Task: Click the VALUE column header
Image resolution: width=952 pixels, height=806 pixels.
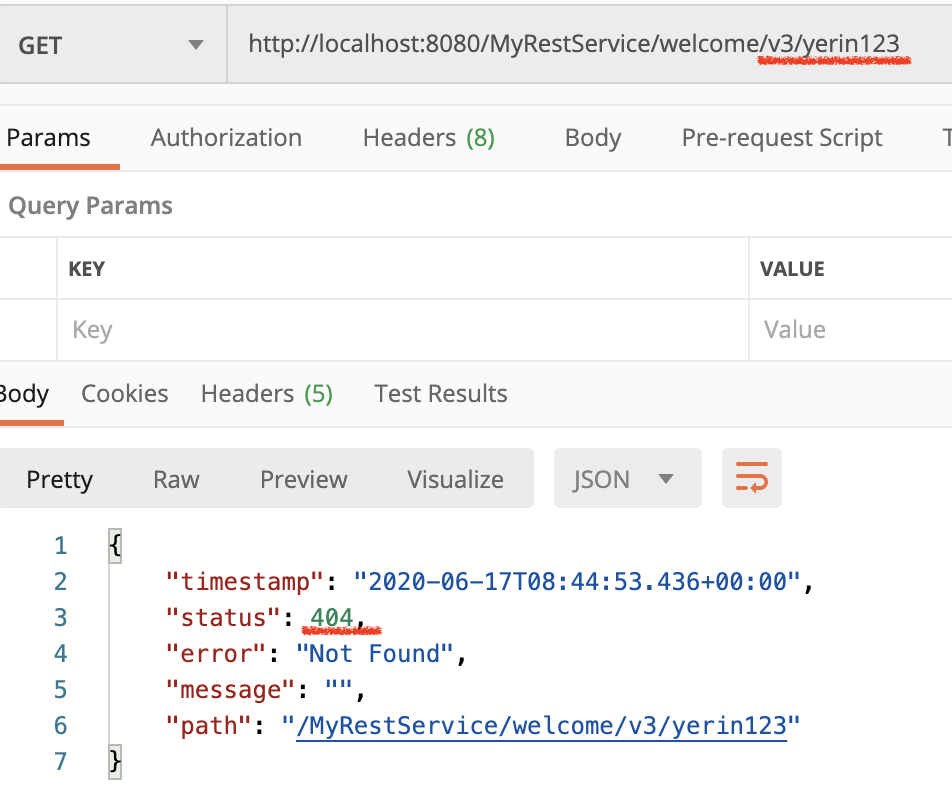Action: (792, 269)
